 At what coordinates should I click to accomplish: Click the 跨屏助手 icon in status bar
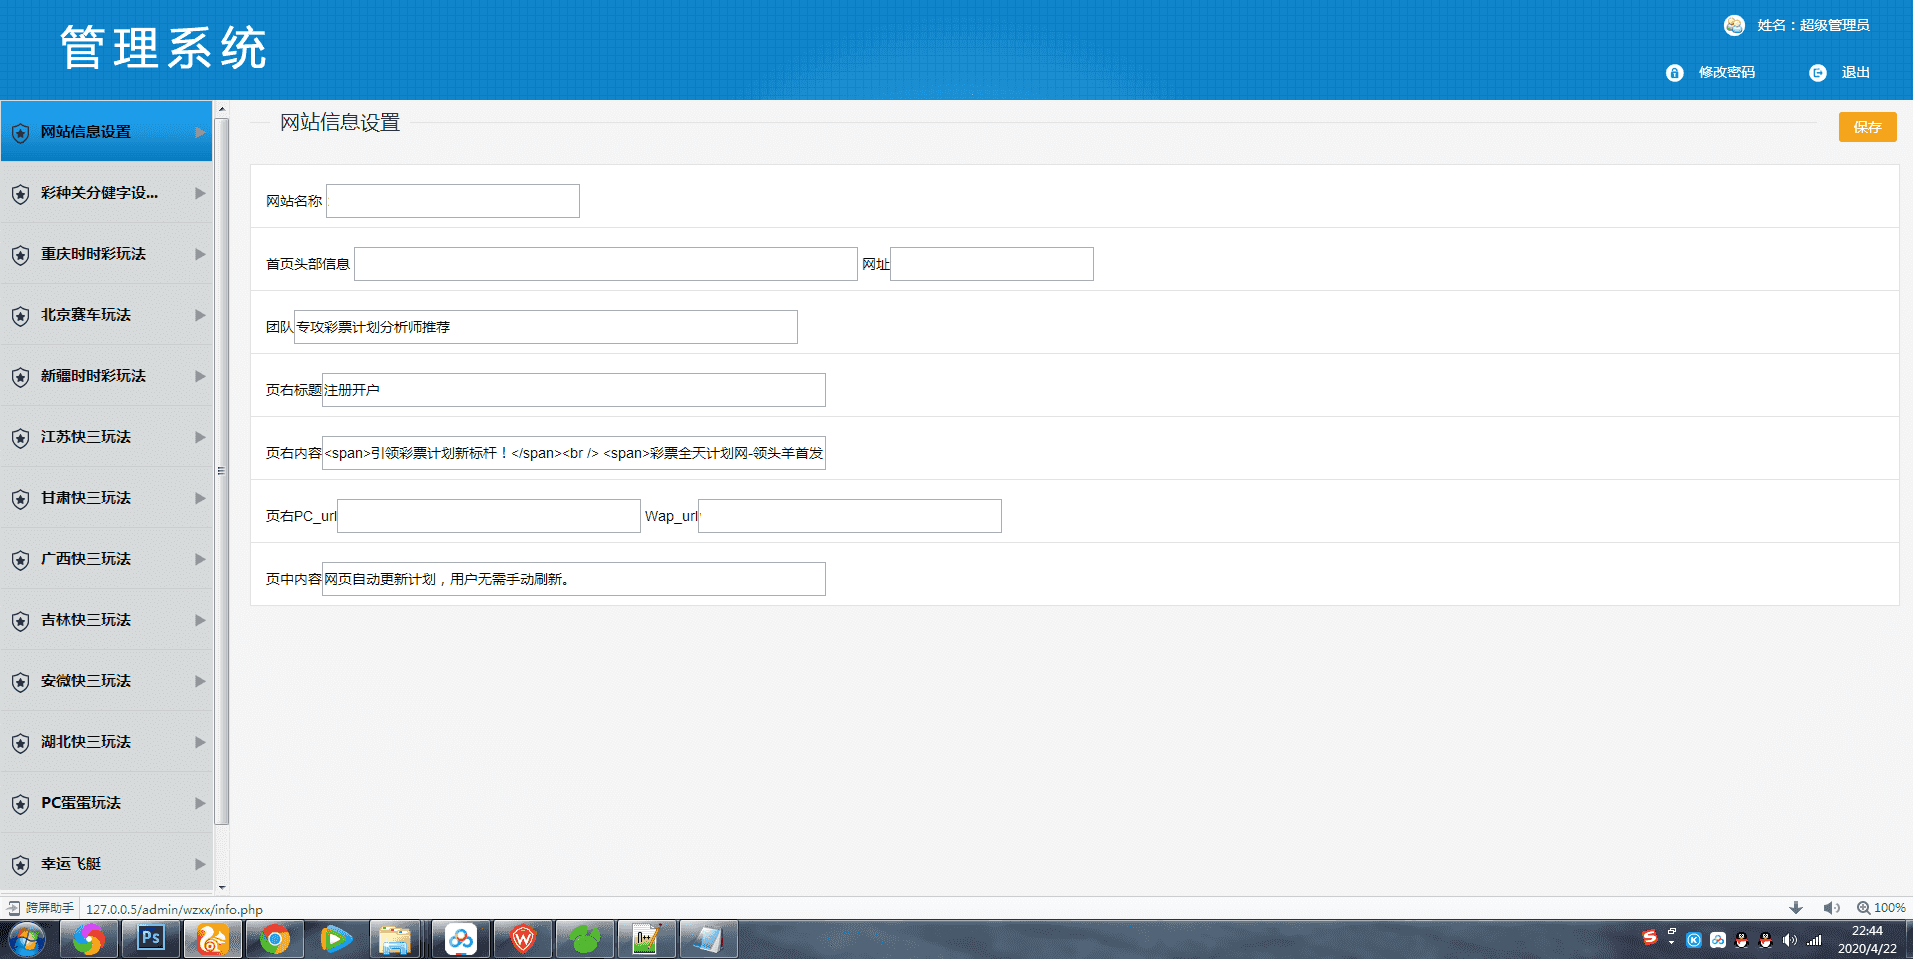point(14,908)
